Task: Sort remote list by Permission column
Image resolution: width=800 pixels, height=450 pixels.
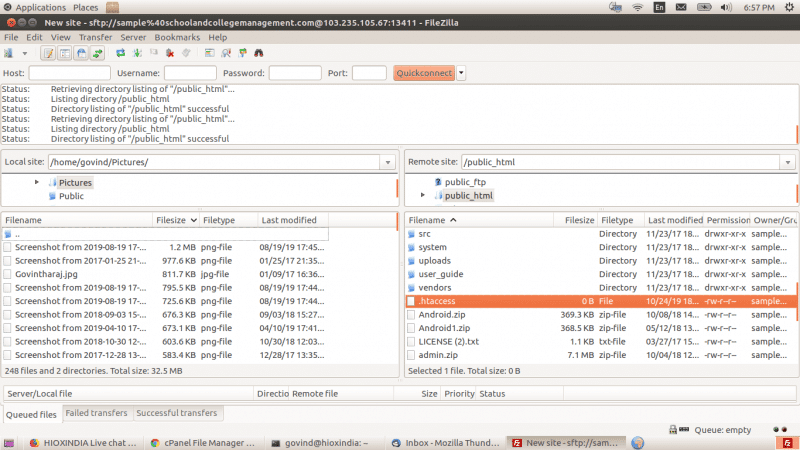Action: 728,220
